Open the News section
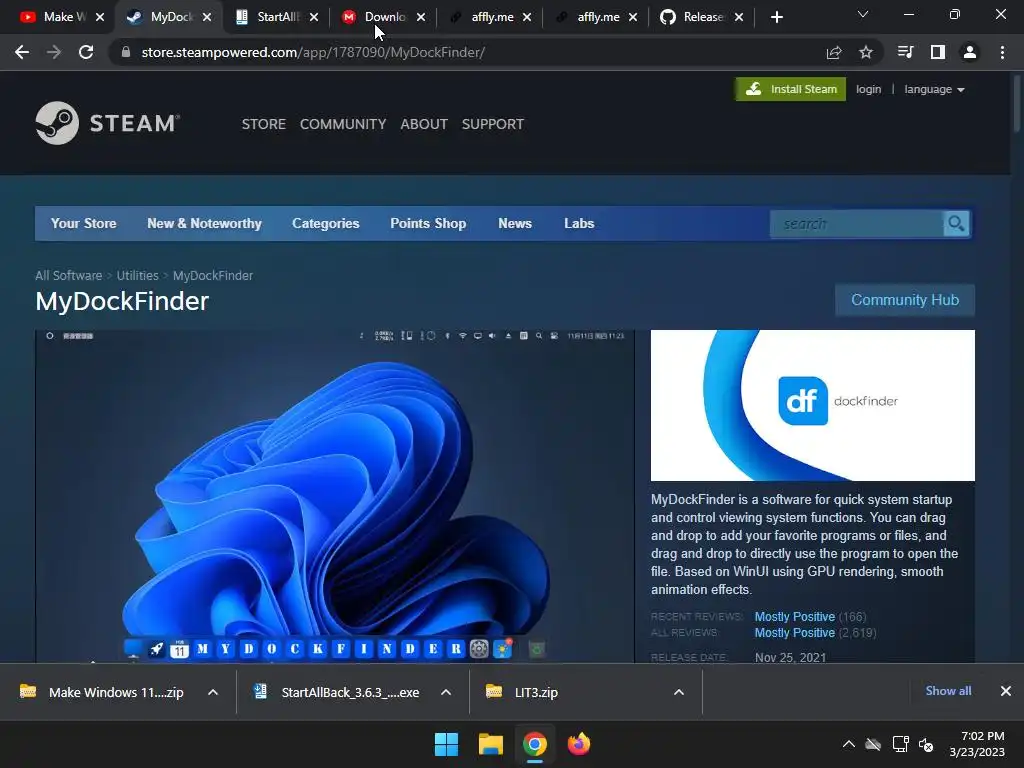Image resolution: width=1024 pixels, height=768 pixels. [515, 223]
